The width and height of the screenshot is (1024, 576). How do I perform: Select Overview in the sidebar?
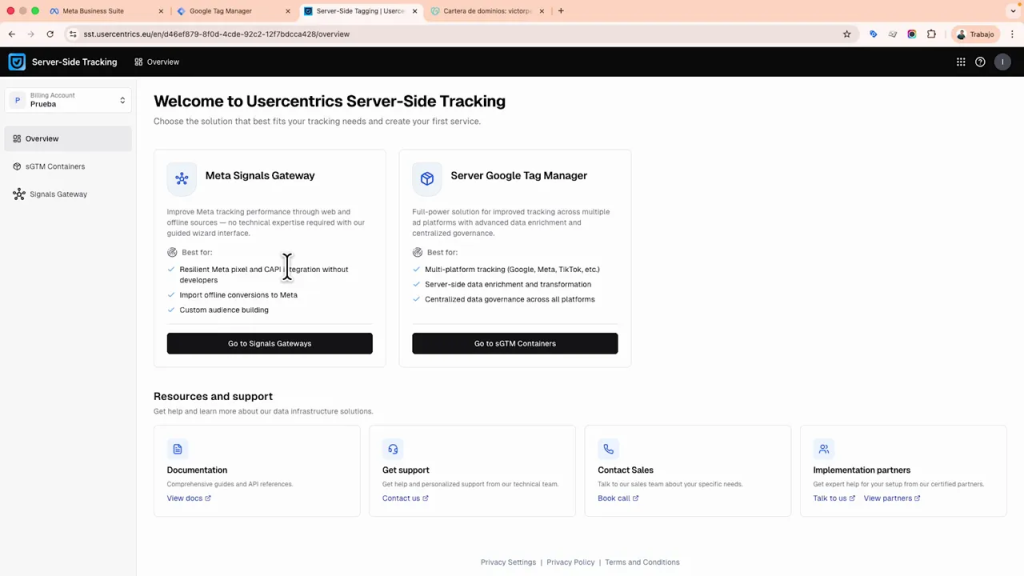click(68, 138)
